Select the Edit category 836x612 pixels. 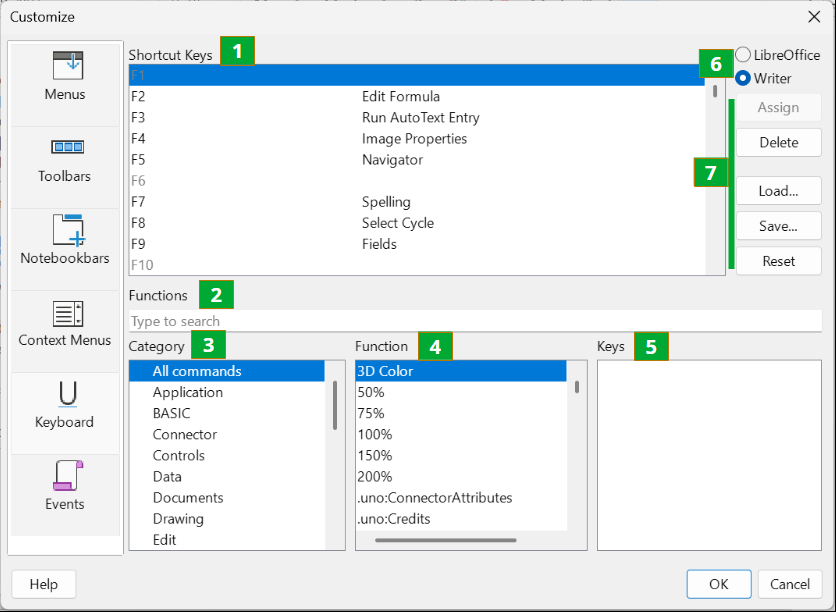[227, 539]
